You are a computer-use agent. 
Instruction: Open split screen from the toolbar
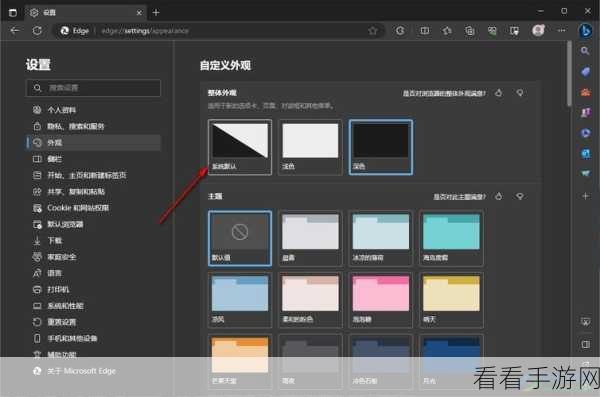[424, 31]
